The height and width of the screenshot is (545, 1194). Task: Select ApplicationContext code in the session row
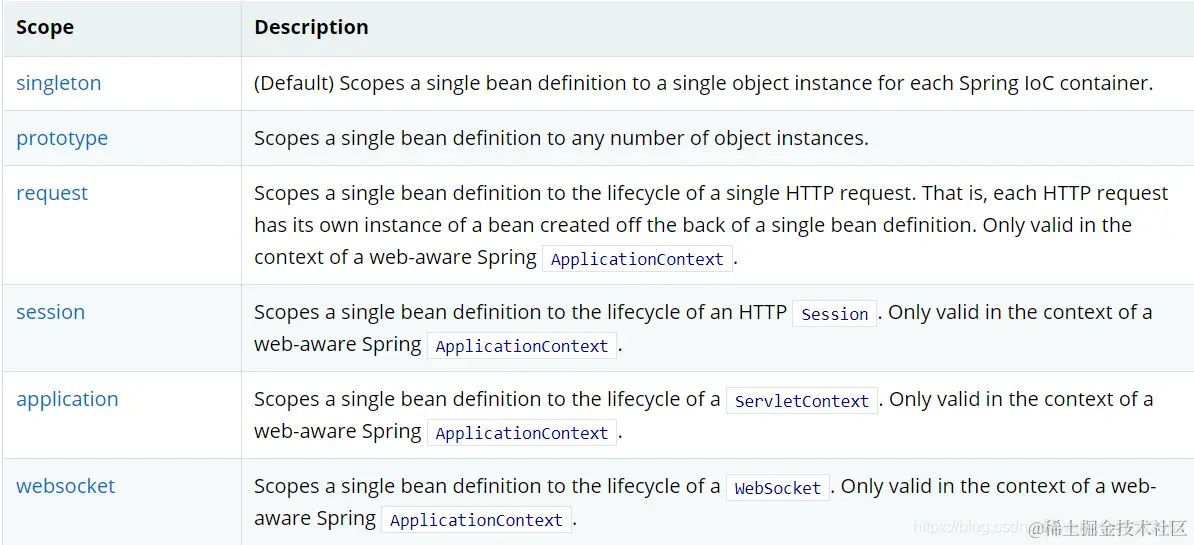(522, 346)
